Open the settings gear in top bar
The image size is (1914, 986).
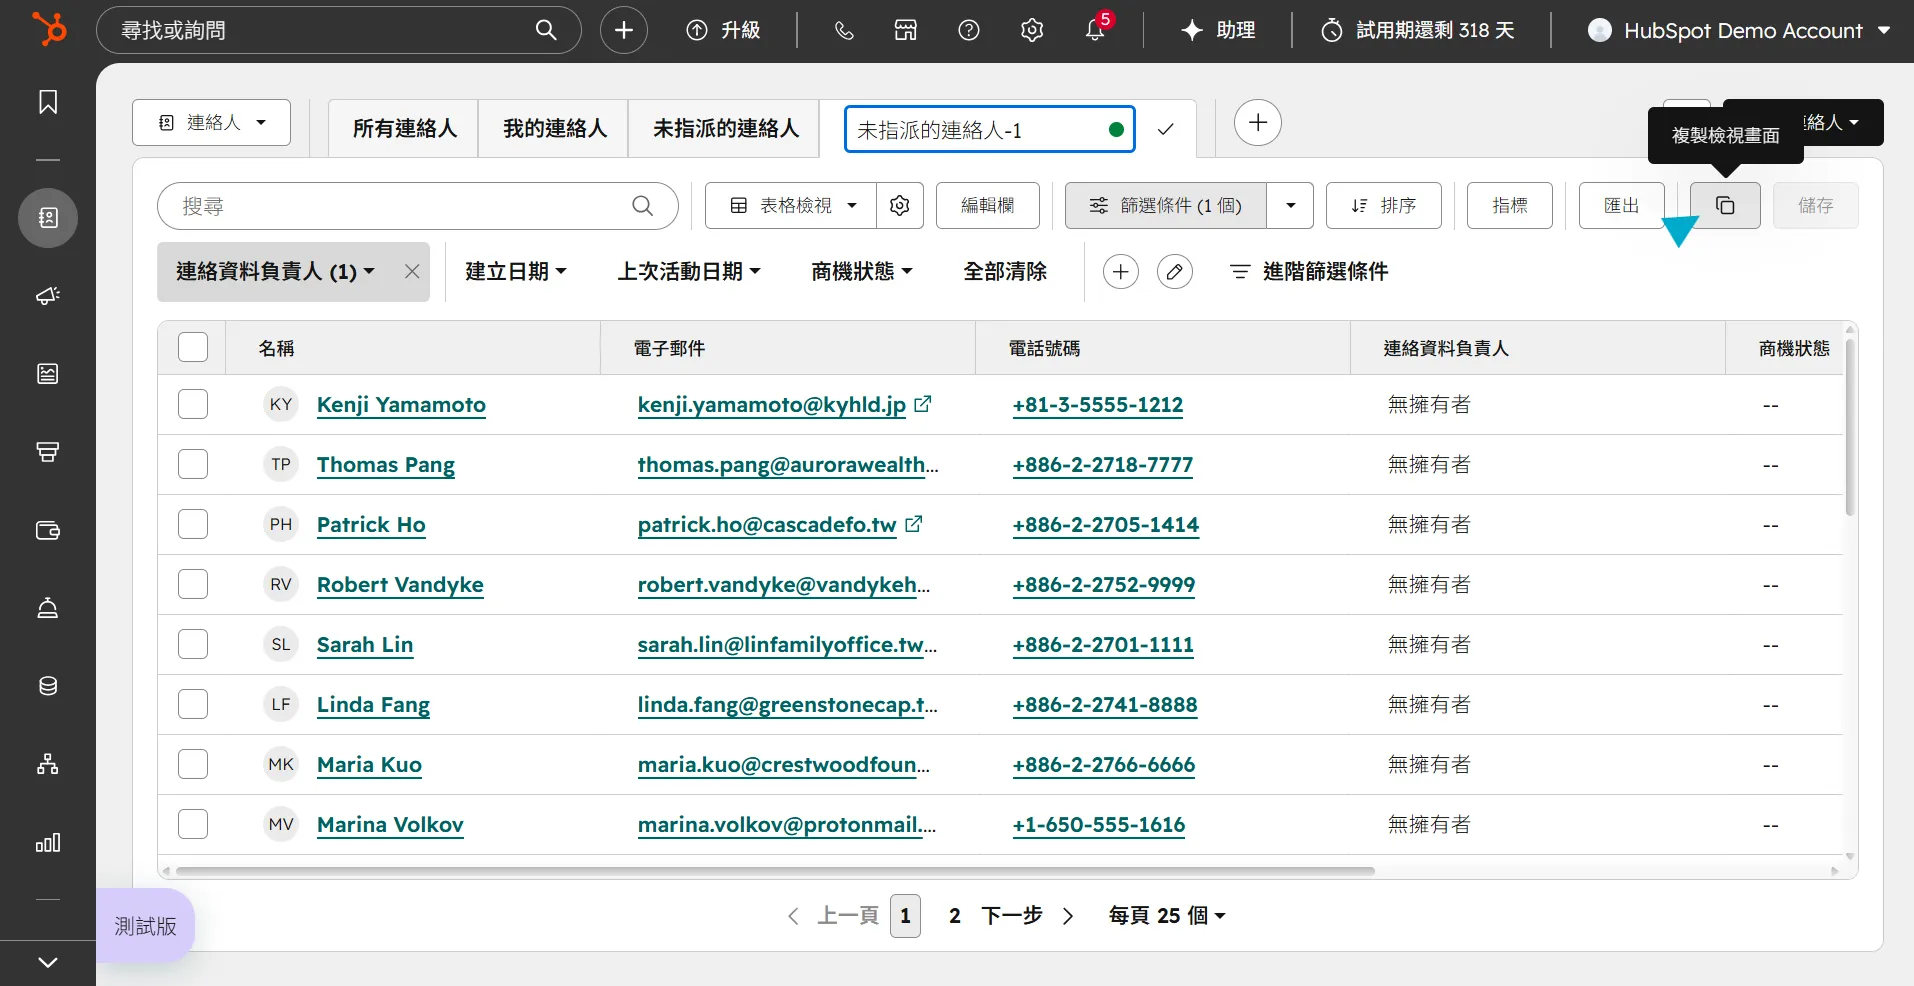[1032, 30]
